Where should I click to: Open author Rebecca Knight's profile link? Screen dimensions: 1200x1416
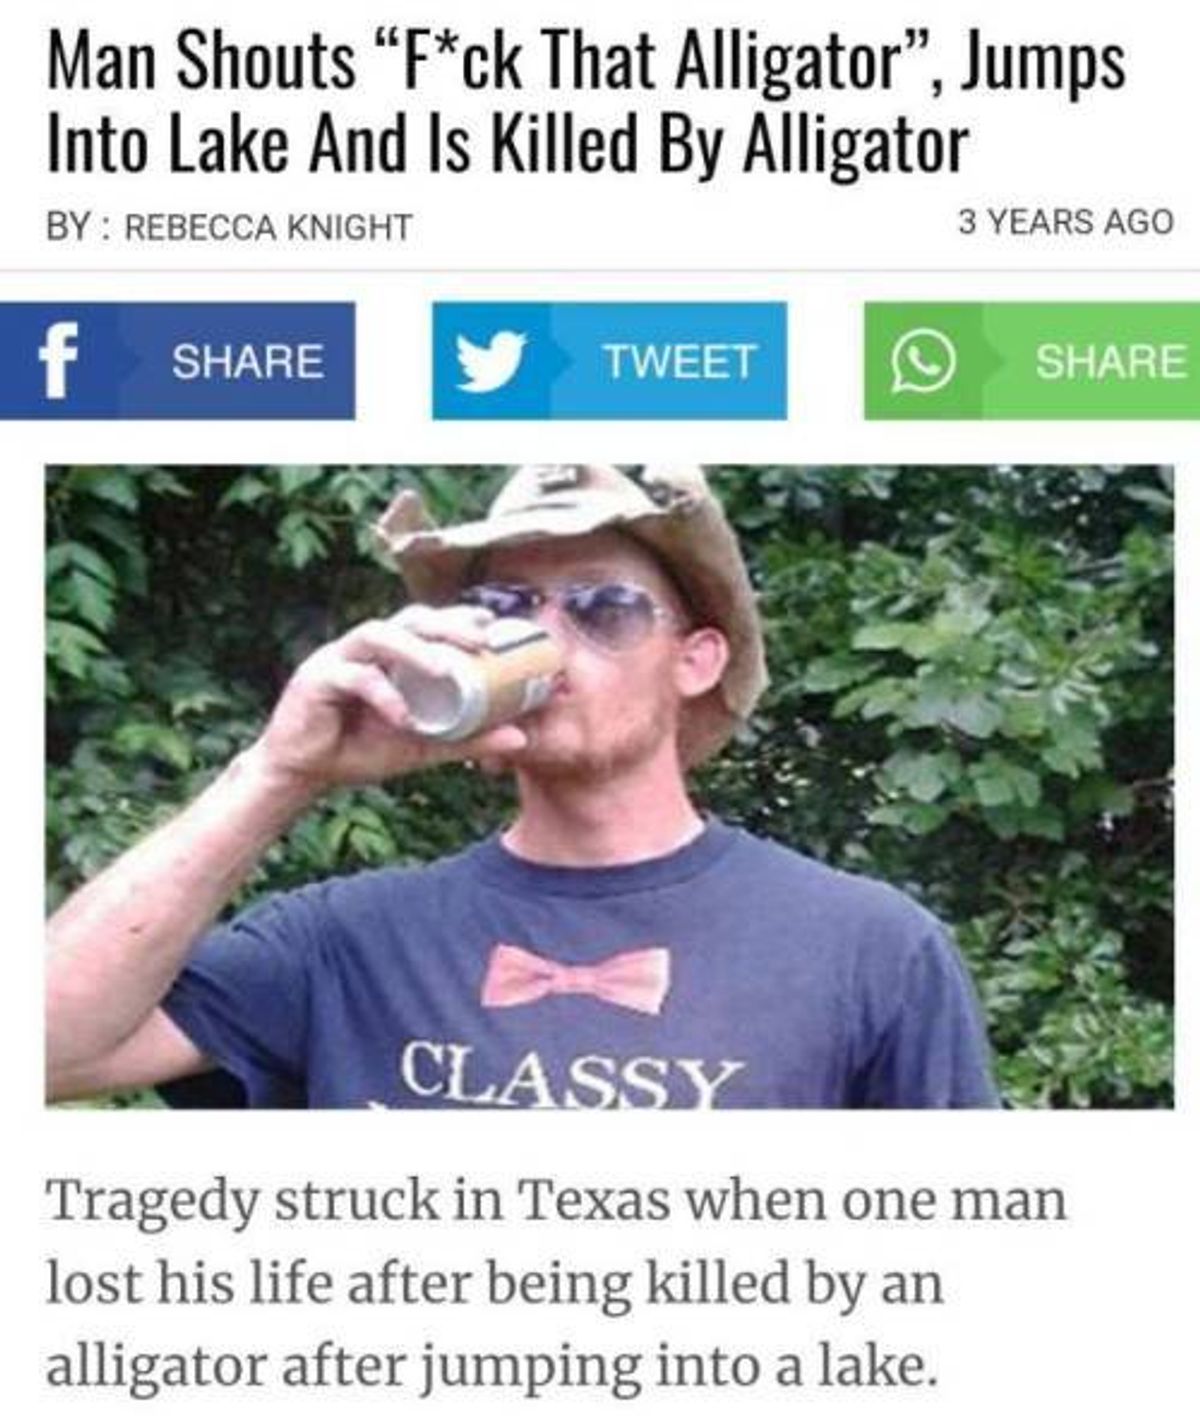[268, 227]
